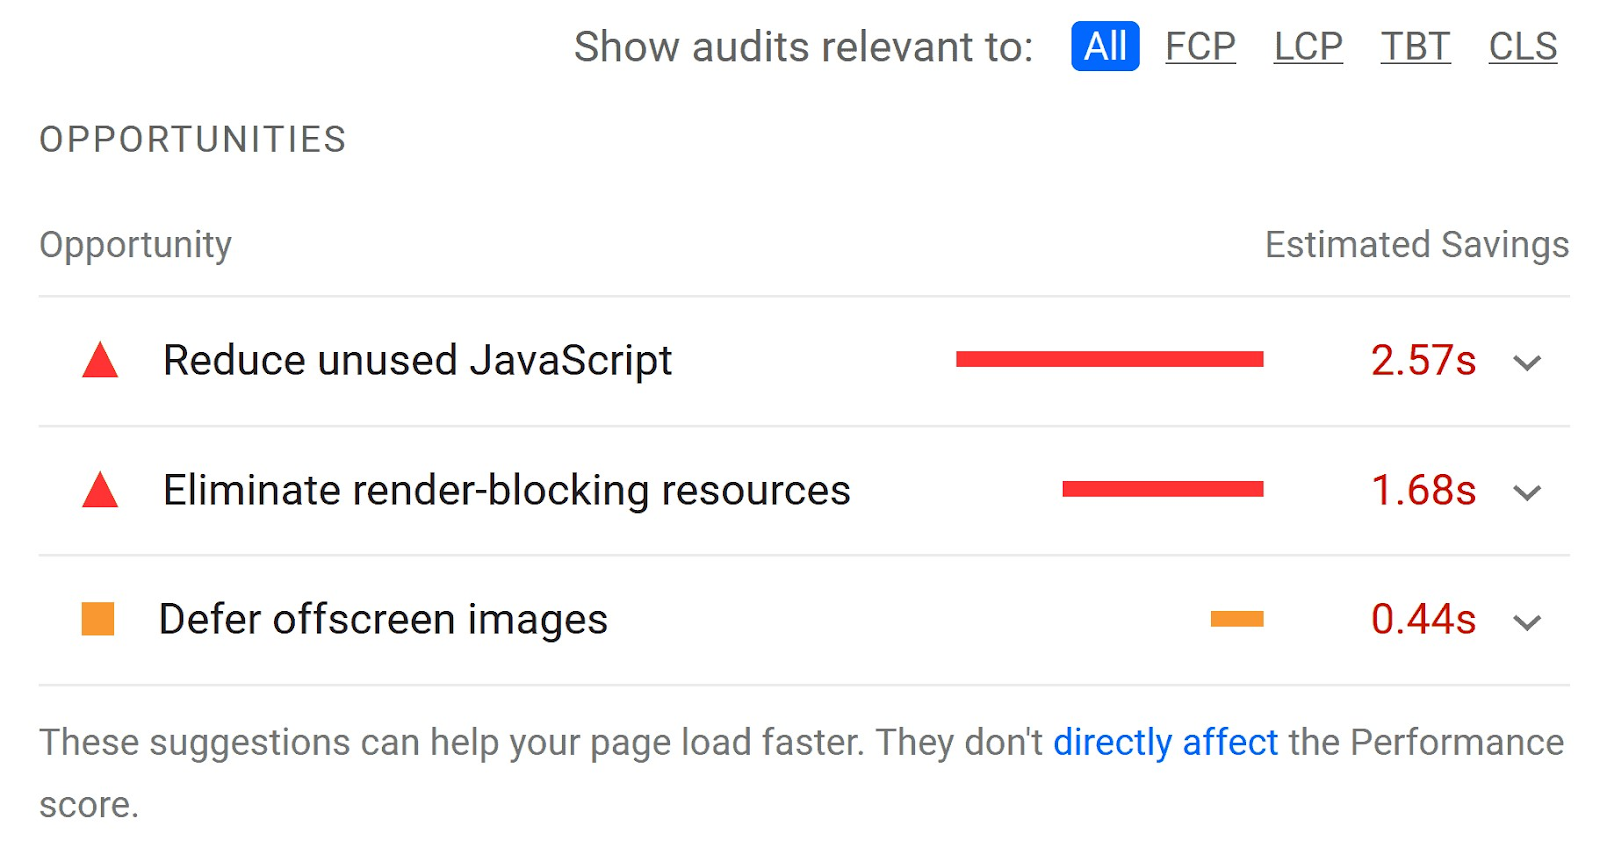The height and width of the screenshot is (862, 1600).
Task: Click Eliminate render-blocking resources title
Action: pos(506,490)
